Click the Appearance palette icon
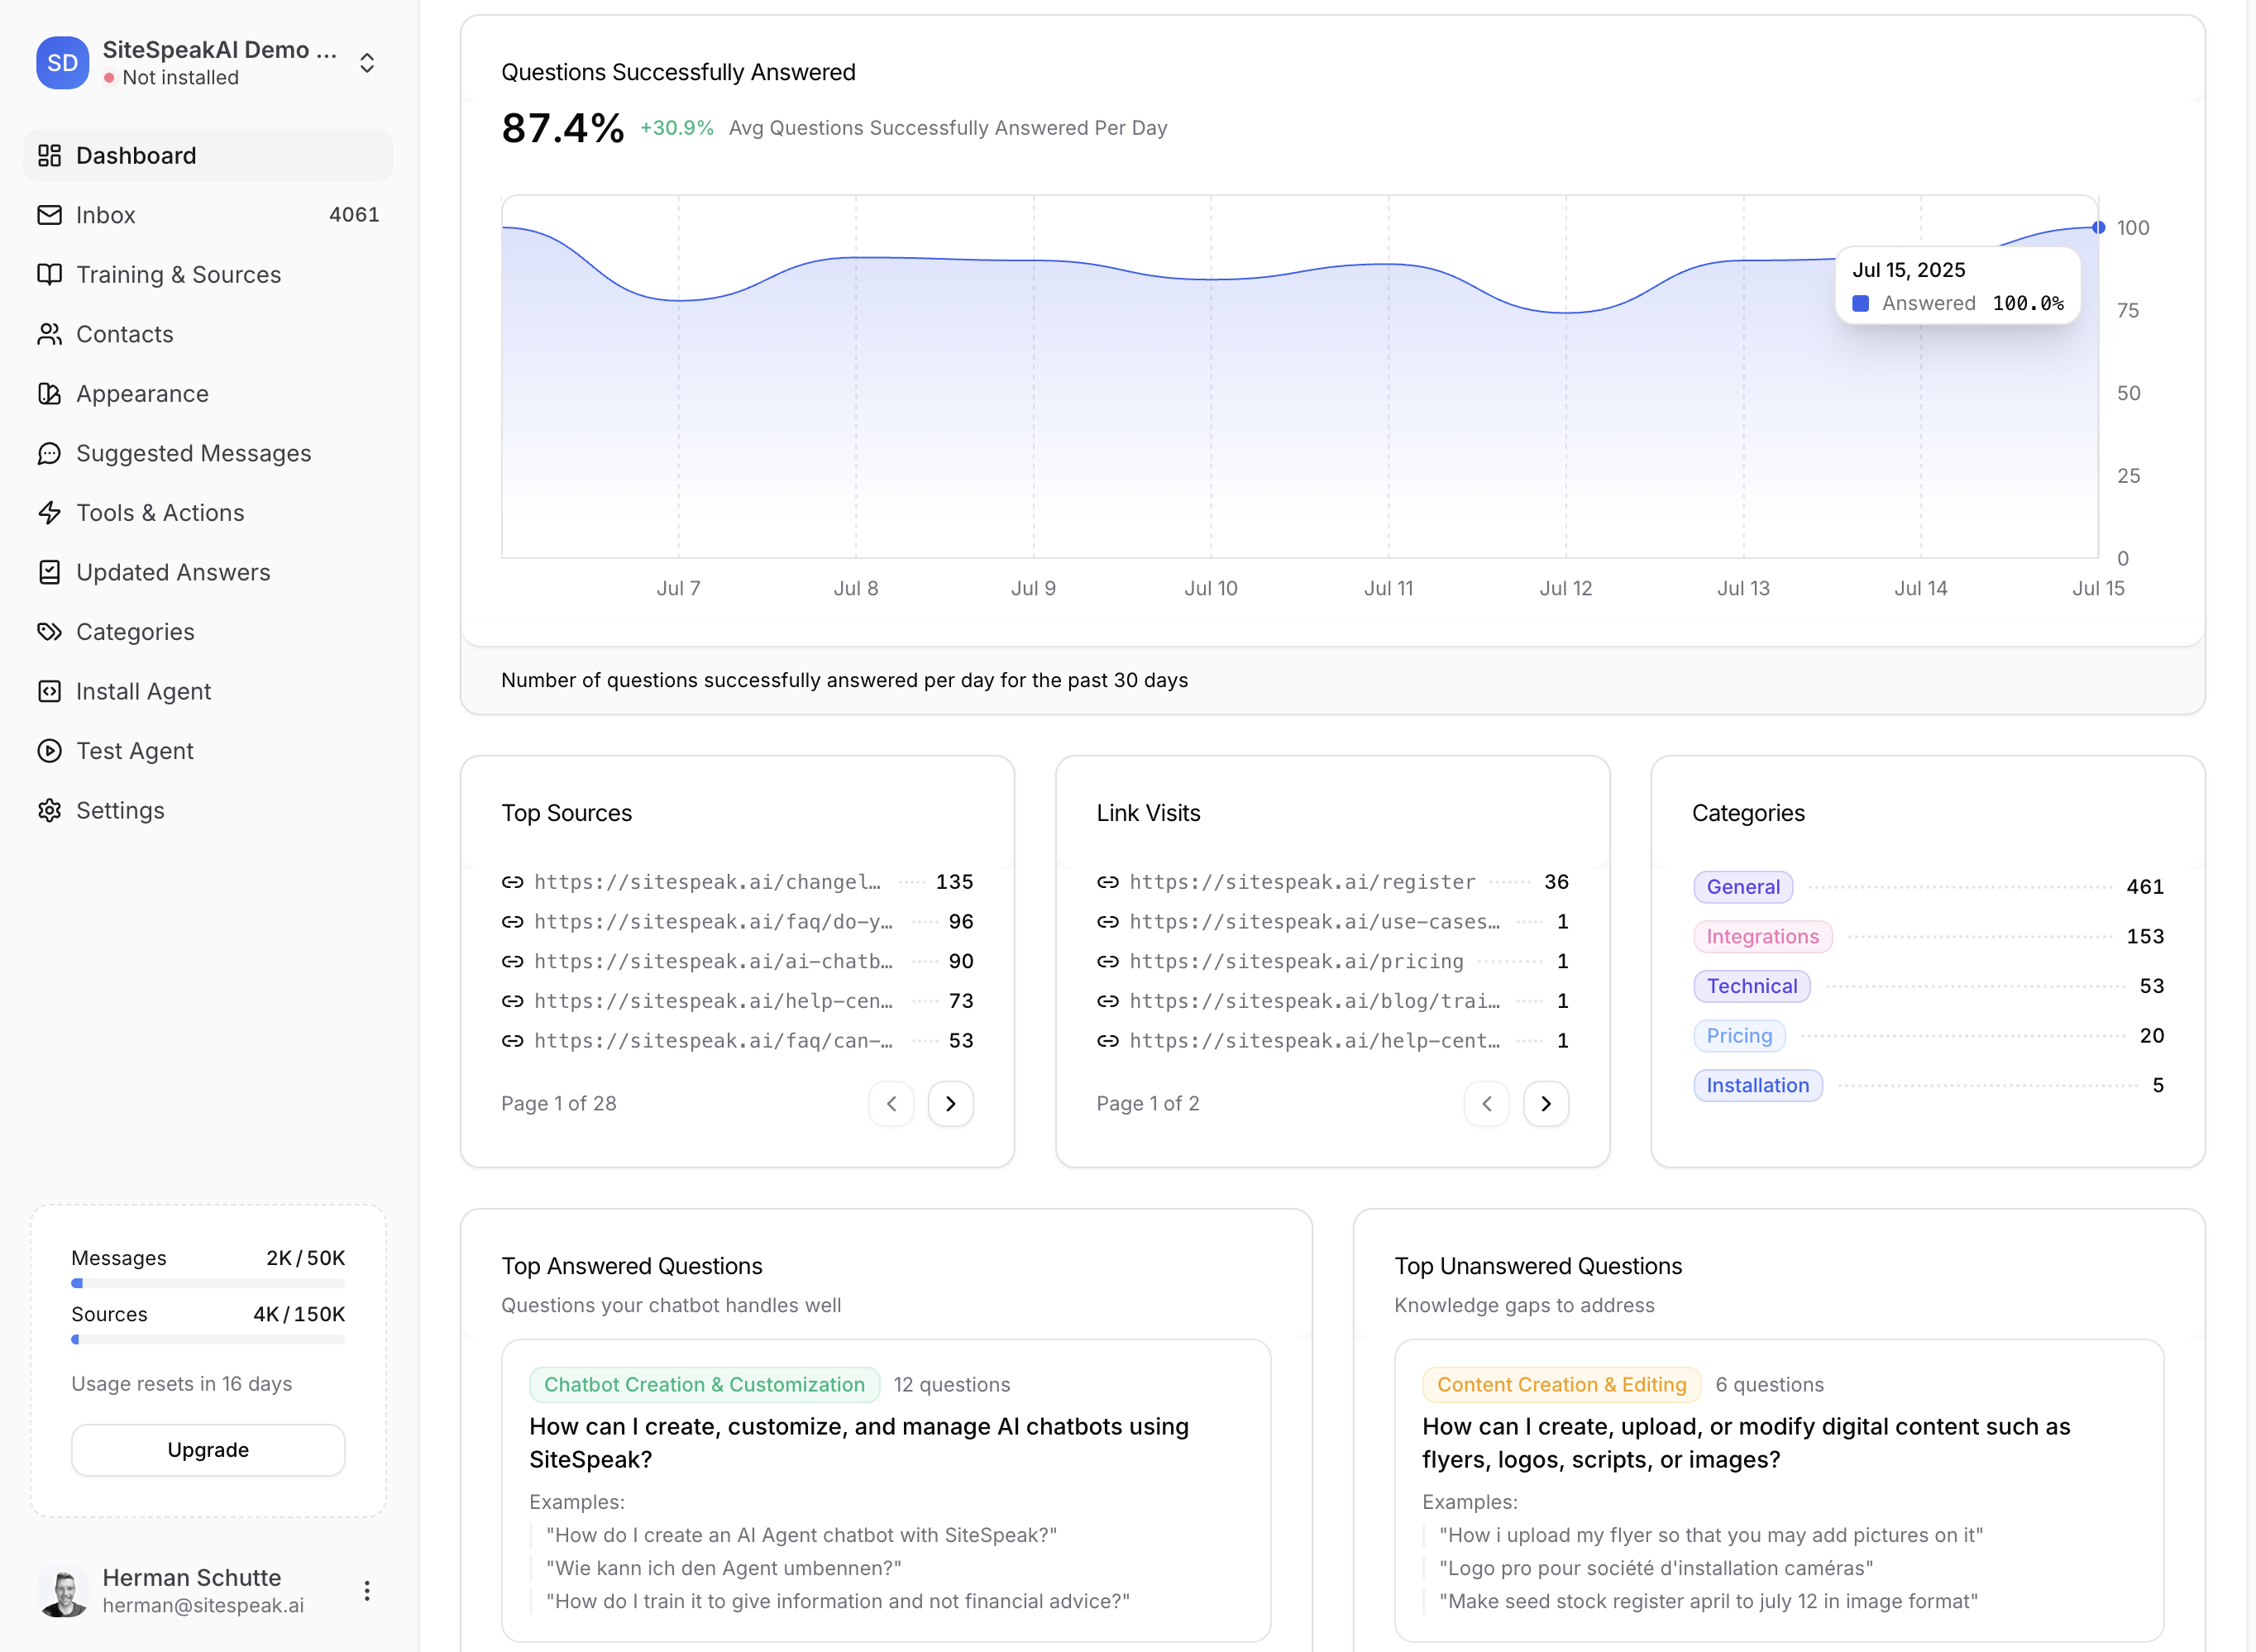The image size is (2256, 1652). [49, 394]
